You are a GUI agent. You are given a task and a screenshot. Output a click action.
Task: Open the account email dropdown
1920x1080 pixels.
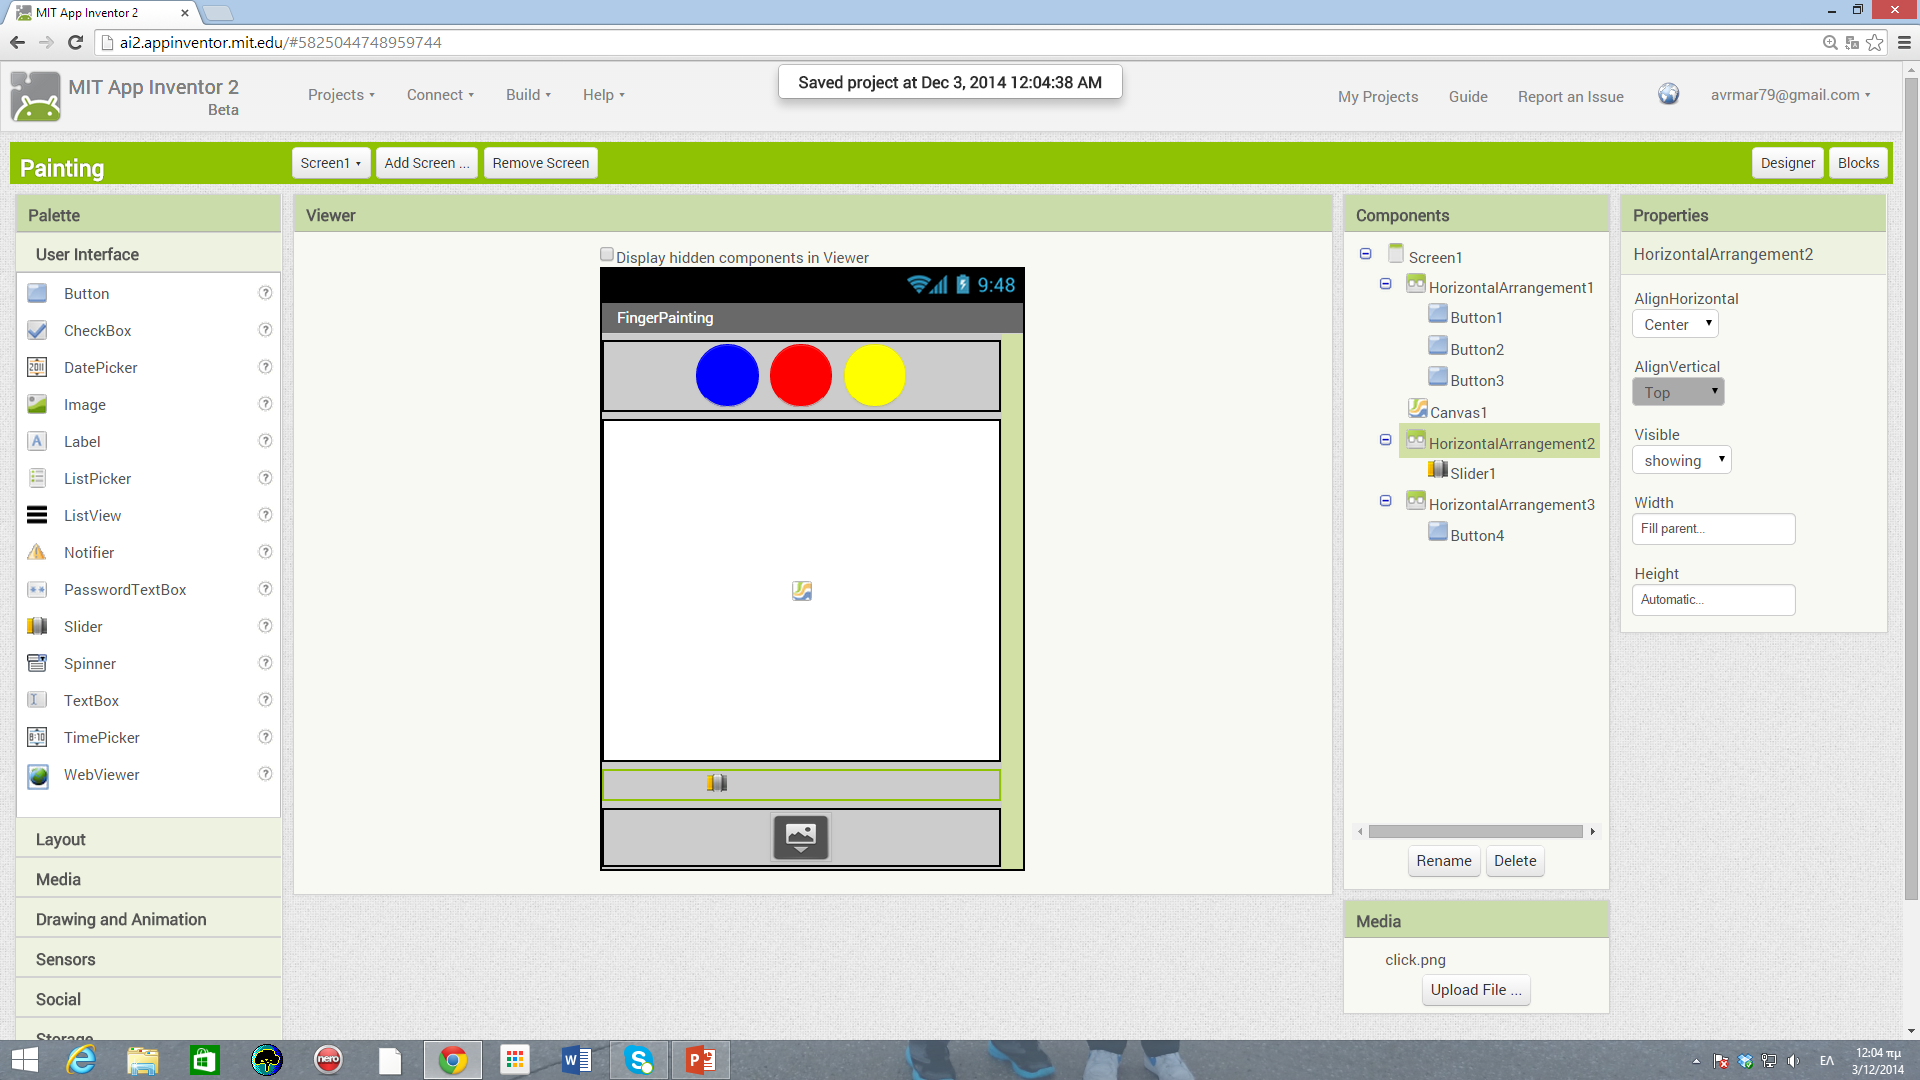(x=1790, y=95)
